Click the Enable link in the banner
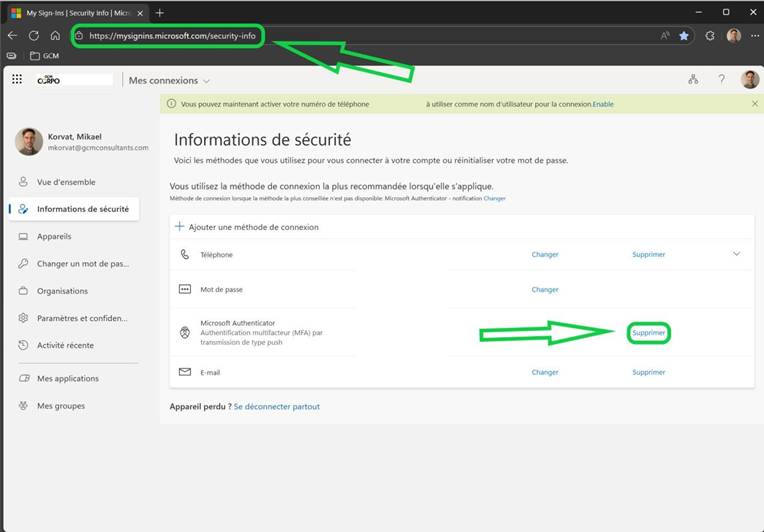Screen dimensions: 764x532 tap(603, 104)
